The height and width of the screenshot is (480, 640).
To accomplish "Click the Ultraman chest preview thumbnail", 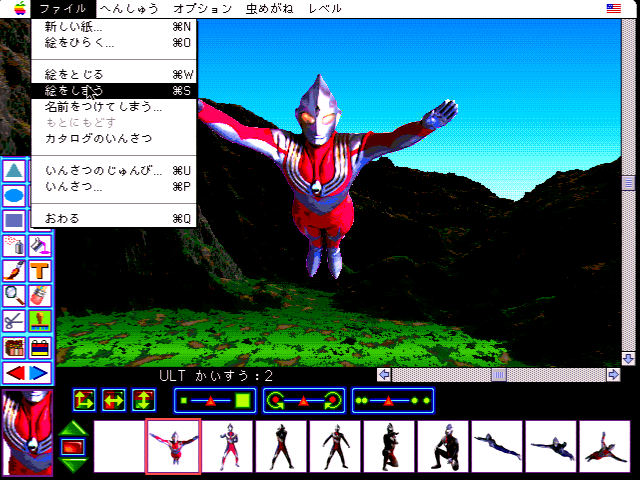I will point(28,433).
